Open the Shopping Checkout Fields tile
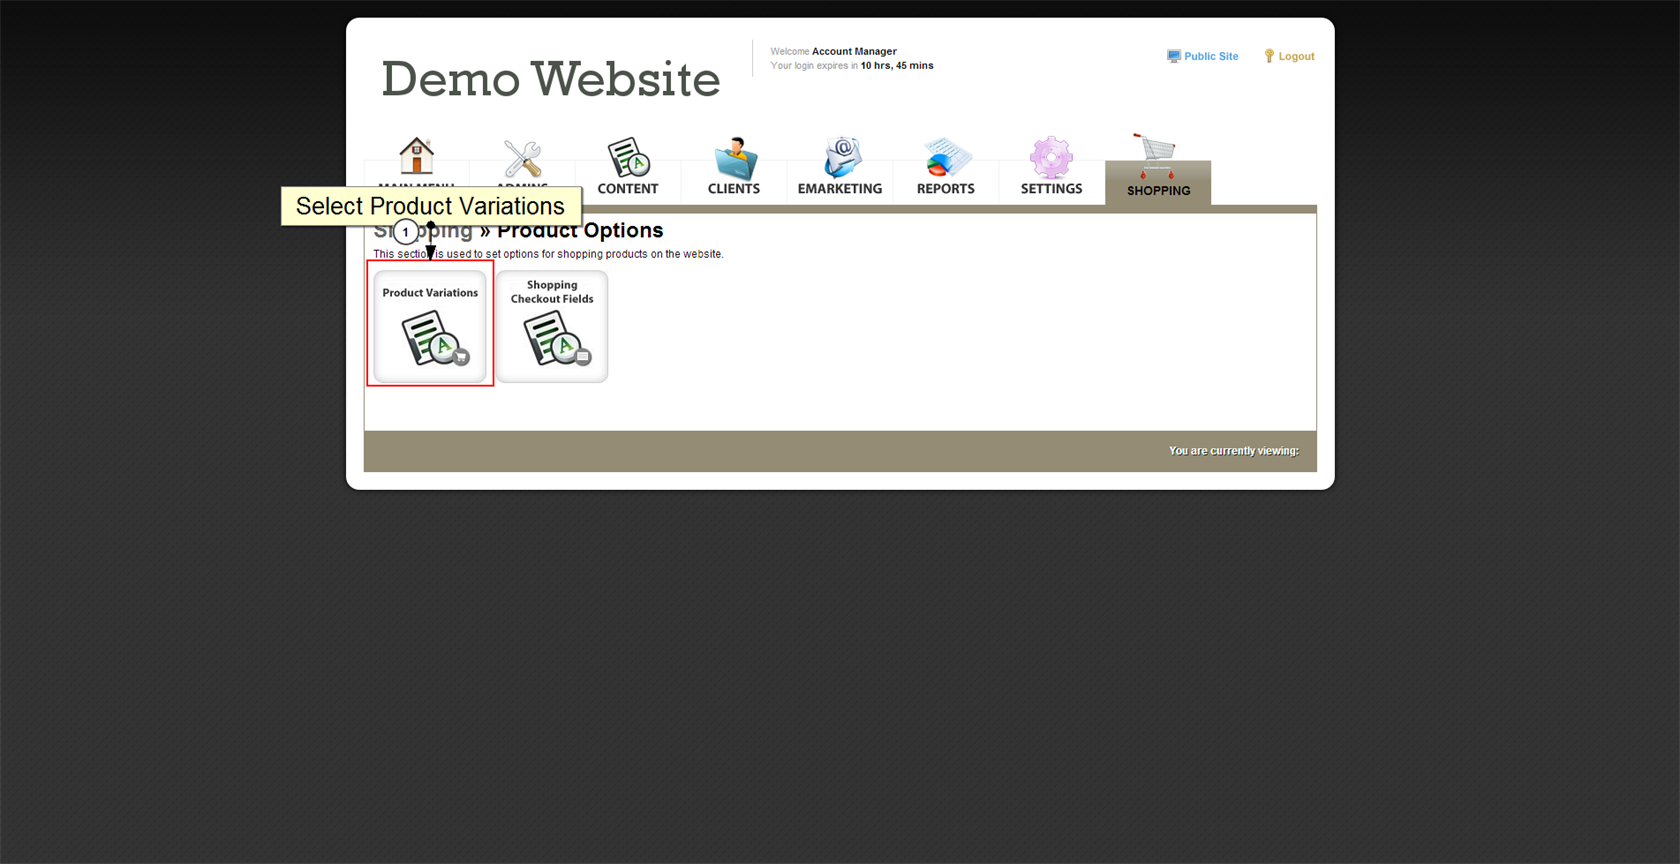The width and height of the screenshot is (1680, 864). coord(552,327)
